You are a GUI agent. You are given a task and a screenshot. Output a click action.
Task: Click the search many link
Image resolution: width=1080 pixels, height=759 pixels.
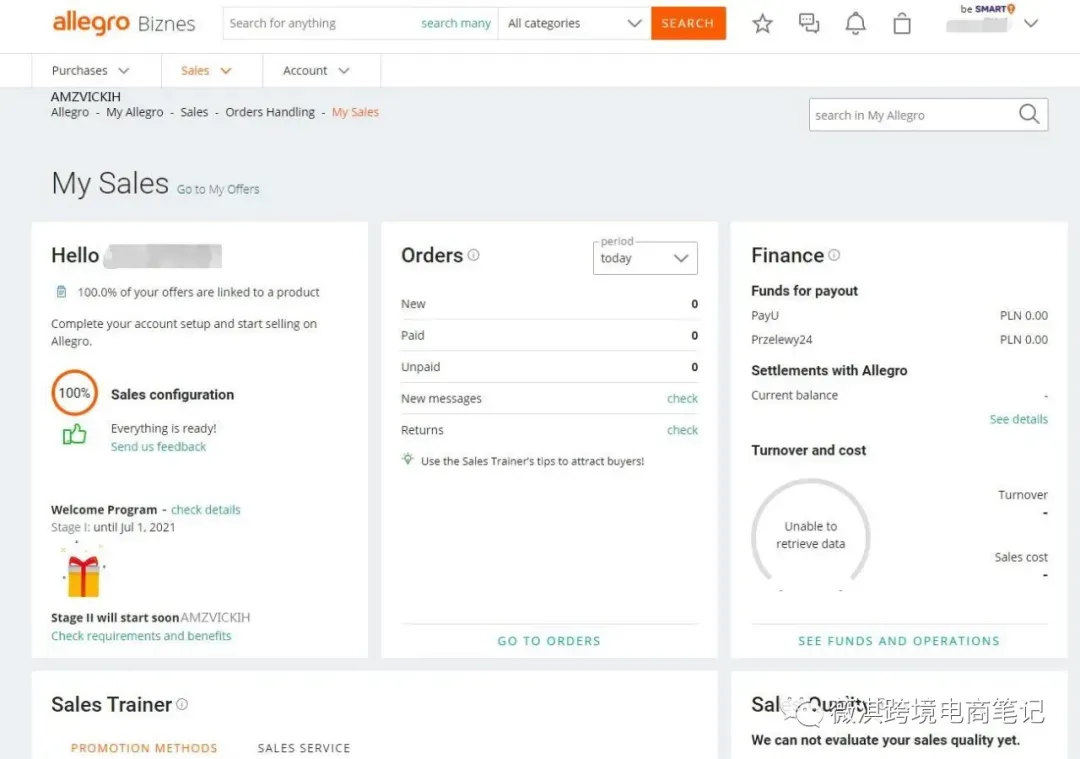point(456,23)
